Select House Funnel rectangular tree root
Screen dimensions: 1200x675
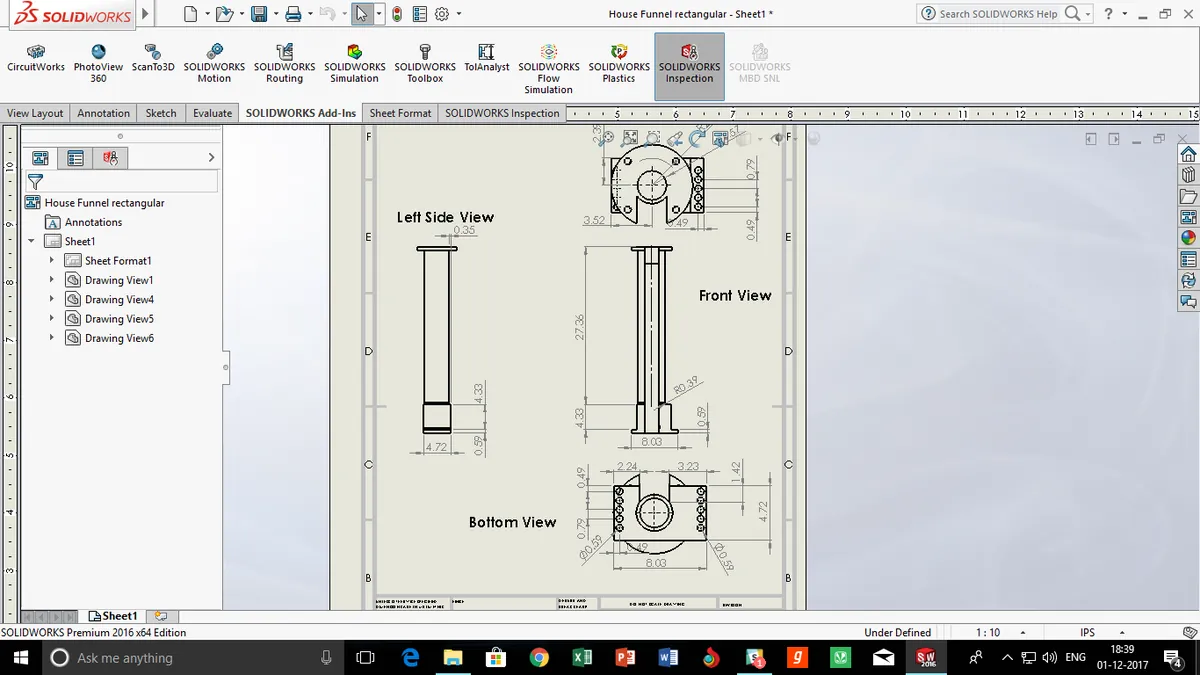tap(104, 202)
